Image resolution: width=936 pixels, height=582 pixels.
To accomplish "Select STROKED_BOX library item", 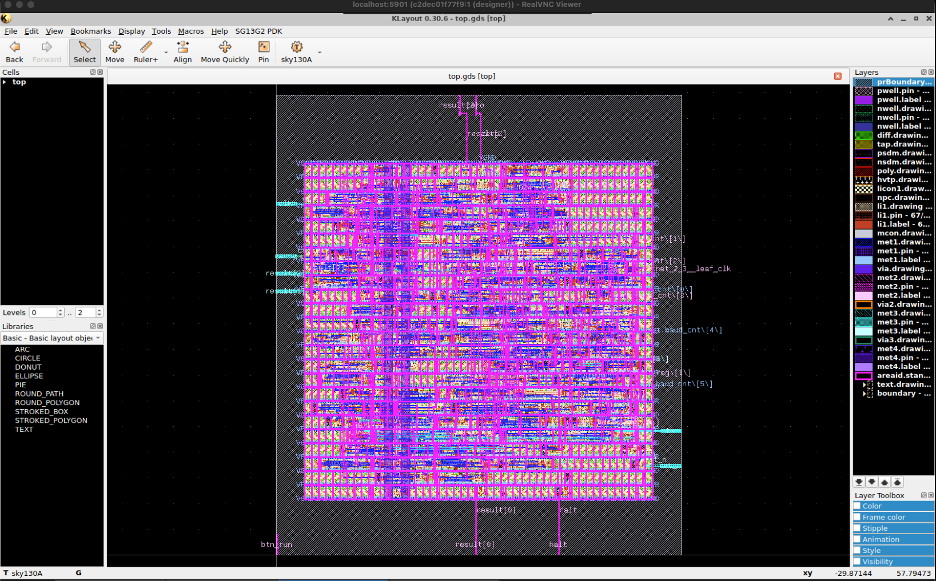I will (x=41, y=412).
